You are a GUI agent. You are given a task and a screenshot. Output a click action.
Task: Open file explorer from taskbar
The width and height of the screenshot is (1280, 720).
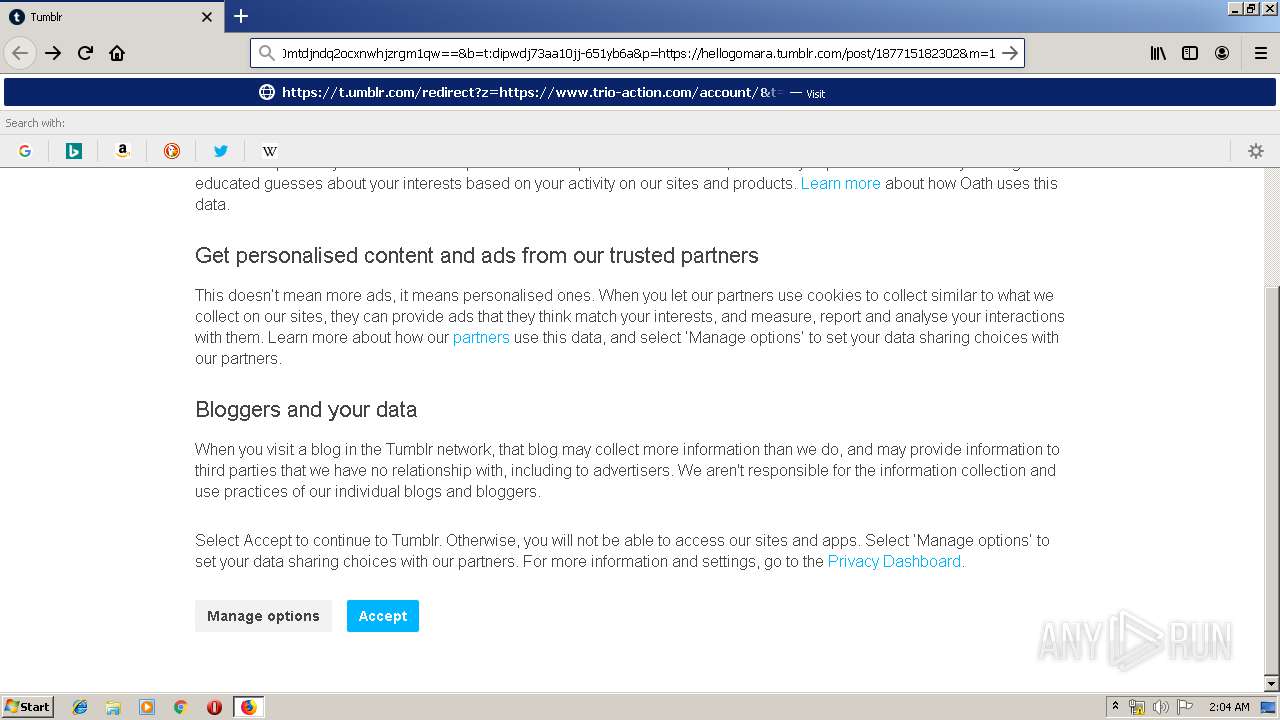click(x=113, y=707)
